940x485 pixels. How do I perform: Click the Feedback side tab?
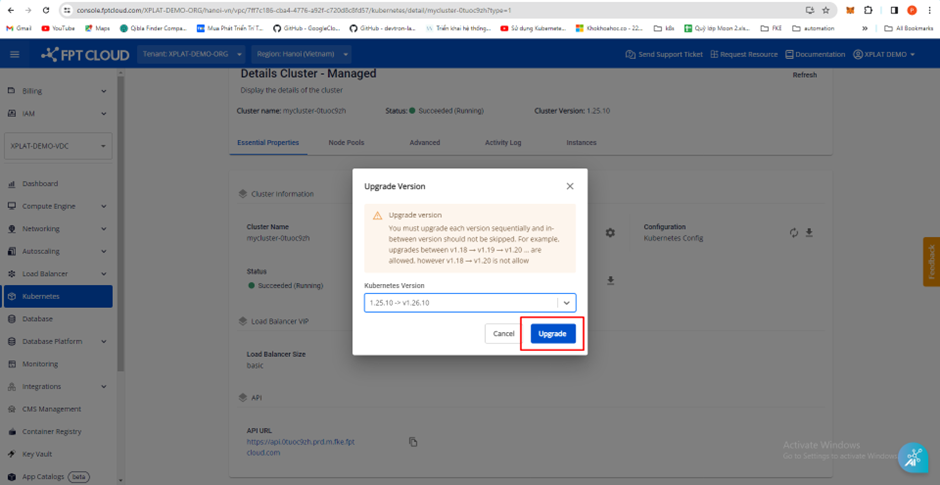click(x=931, y=261)
